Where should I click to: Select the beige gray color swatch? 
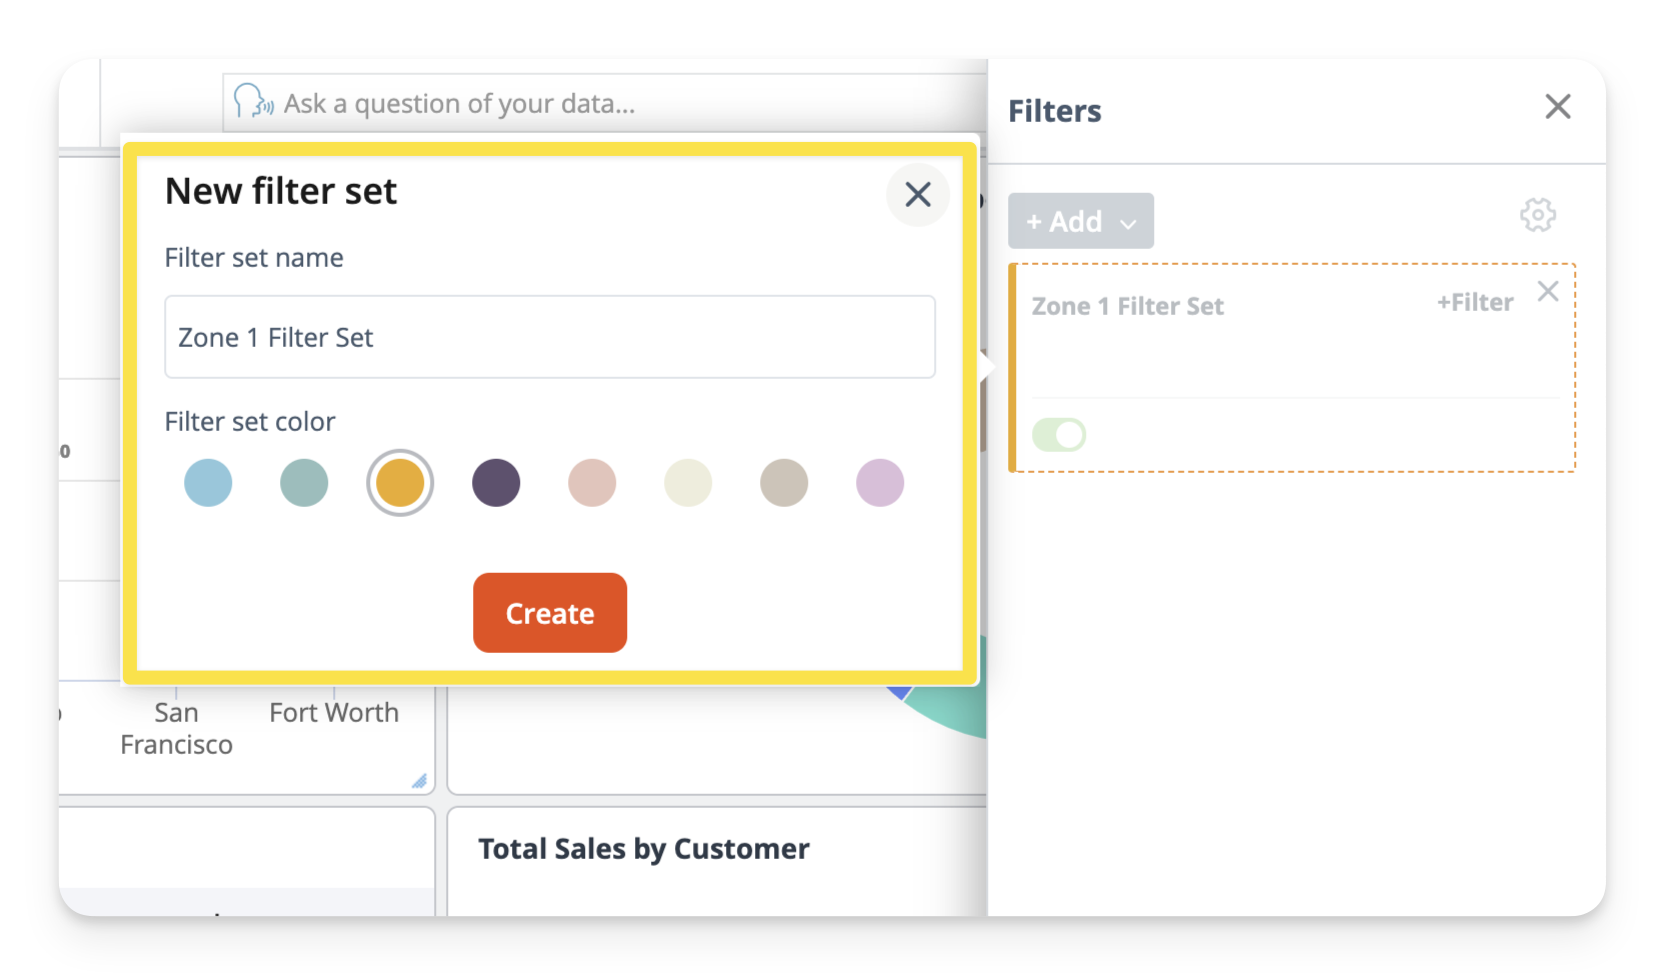click(784, 483)
